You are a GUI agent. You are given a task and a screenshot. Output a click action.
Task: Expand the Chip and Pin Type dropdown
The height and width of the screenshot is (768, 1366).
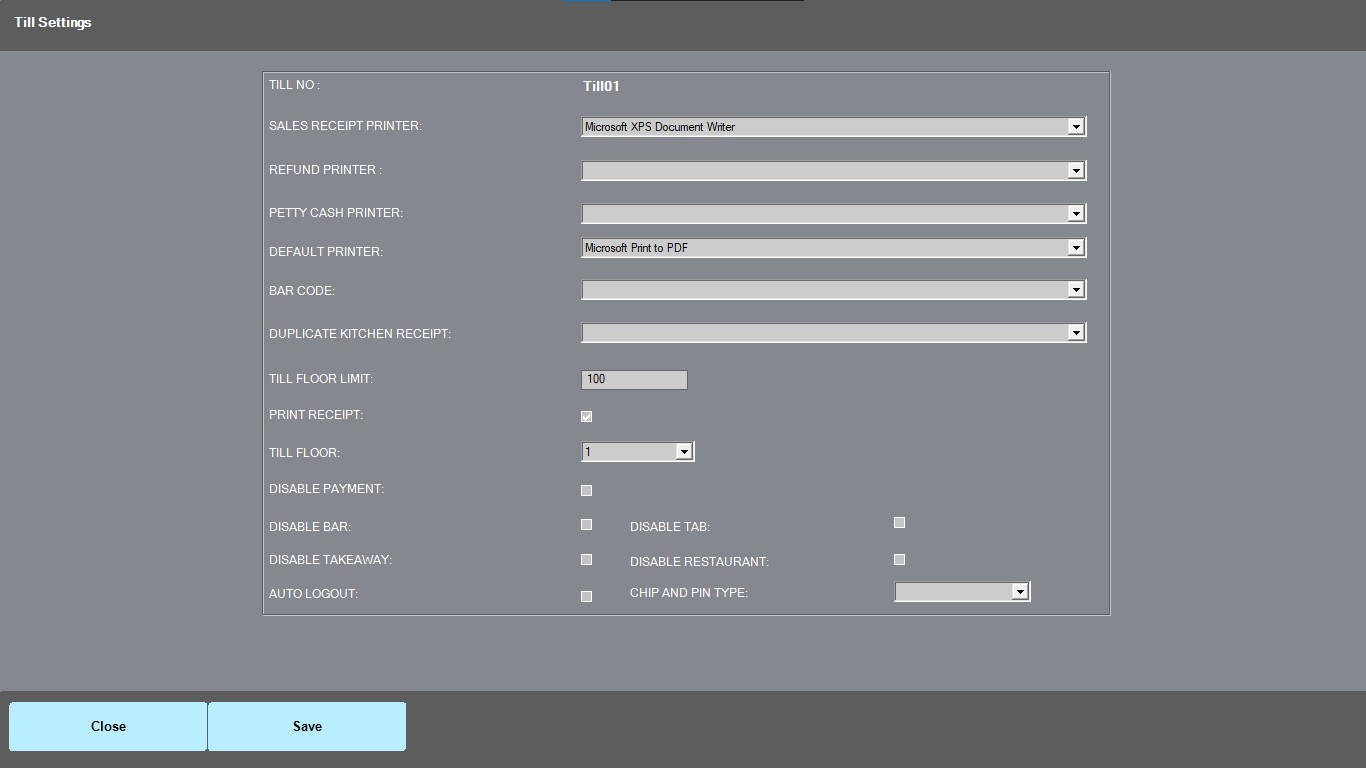pos(1019,592)
